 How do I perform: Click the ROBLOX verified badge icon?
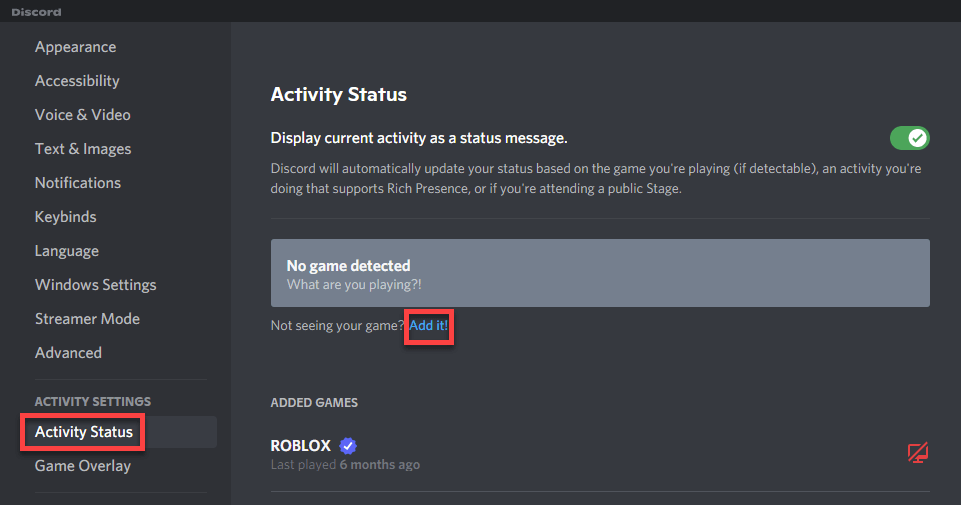(x=348, y=446)
